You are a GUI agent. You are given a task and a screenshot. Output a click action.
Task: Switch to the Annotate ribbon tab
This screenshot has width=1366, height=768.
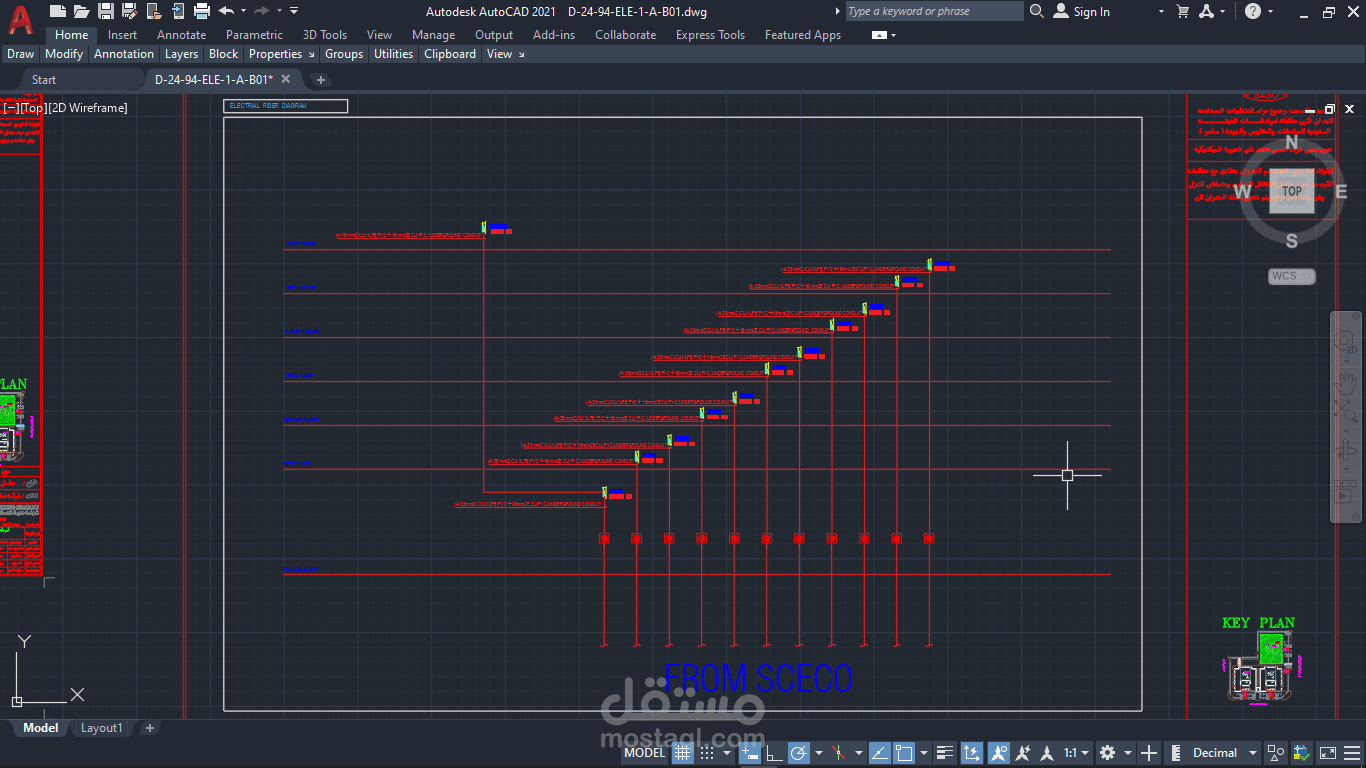tap(181, 35)
